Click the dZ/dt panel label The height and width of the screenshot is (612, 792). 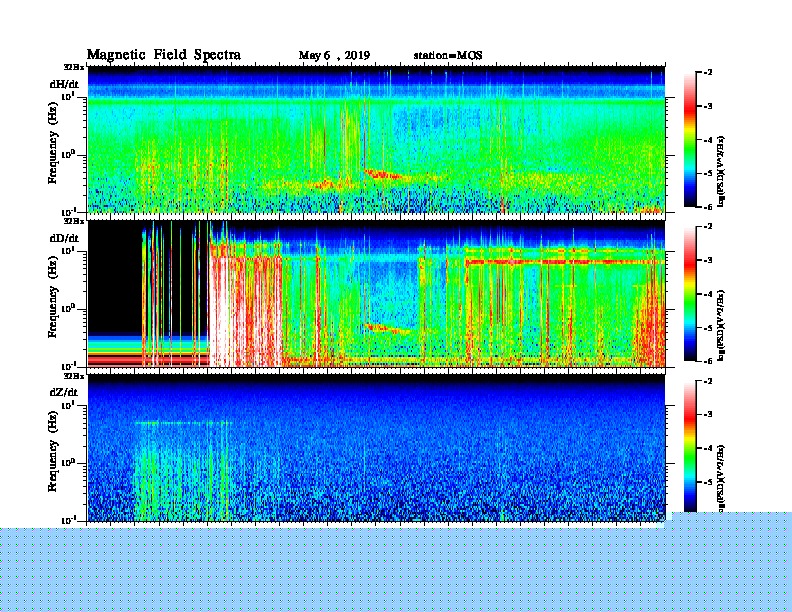[64, 392]
